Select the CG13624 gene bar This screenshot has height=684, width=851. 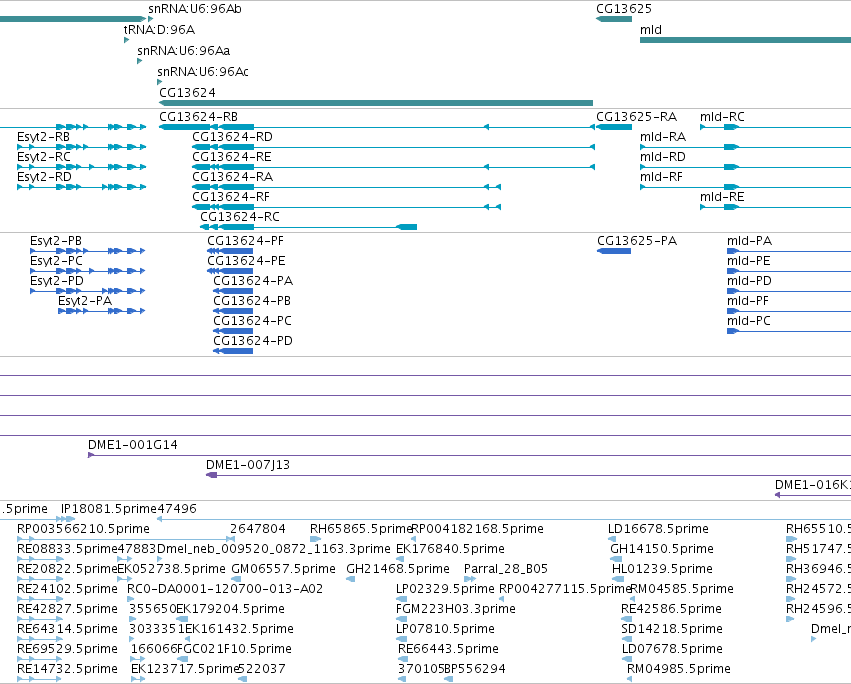click(376, 103)
